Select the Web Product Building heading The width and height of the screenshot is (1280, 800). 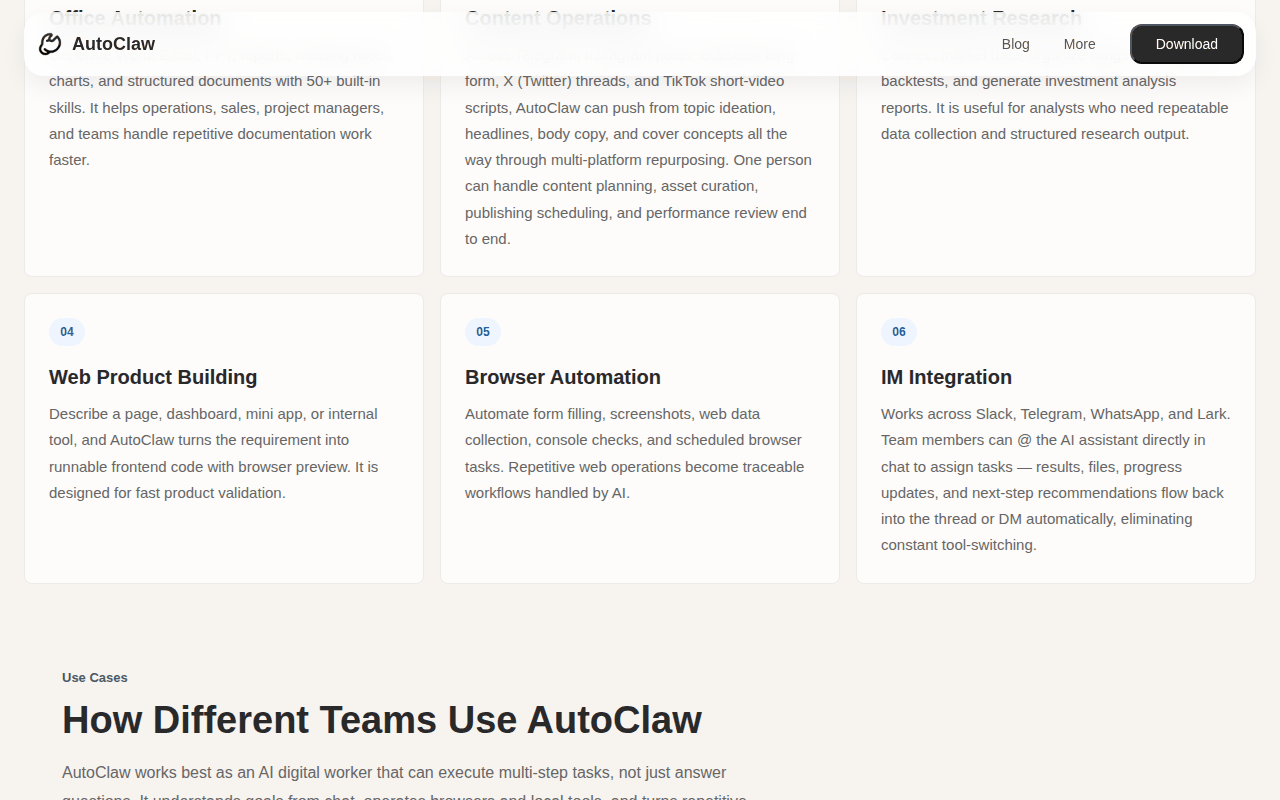[153, 377]
